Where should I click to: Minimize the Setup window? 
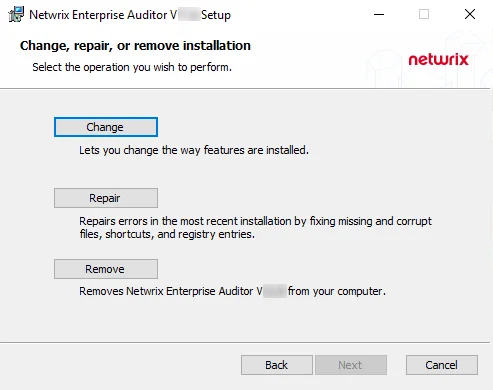[x=379, y=14]
